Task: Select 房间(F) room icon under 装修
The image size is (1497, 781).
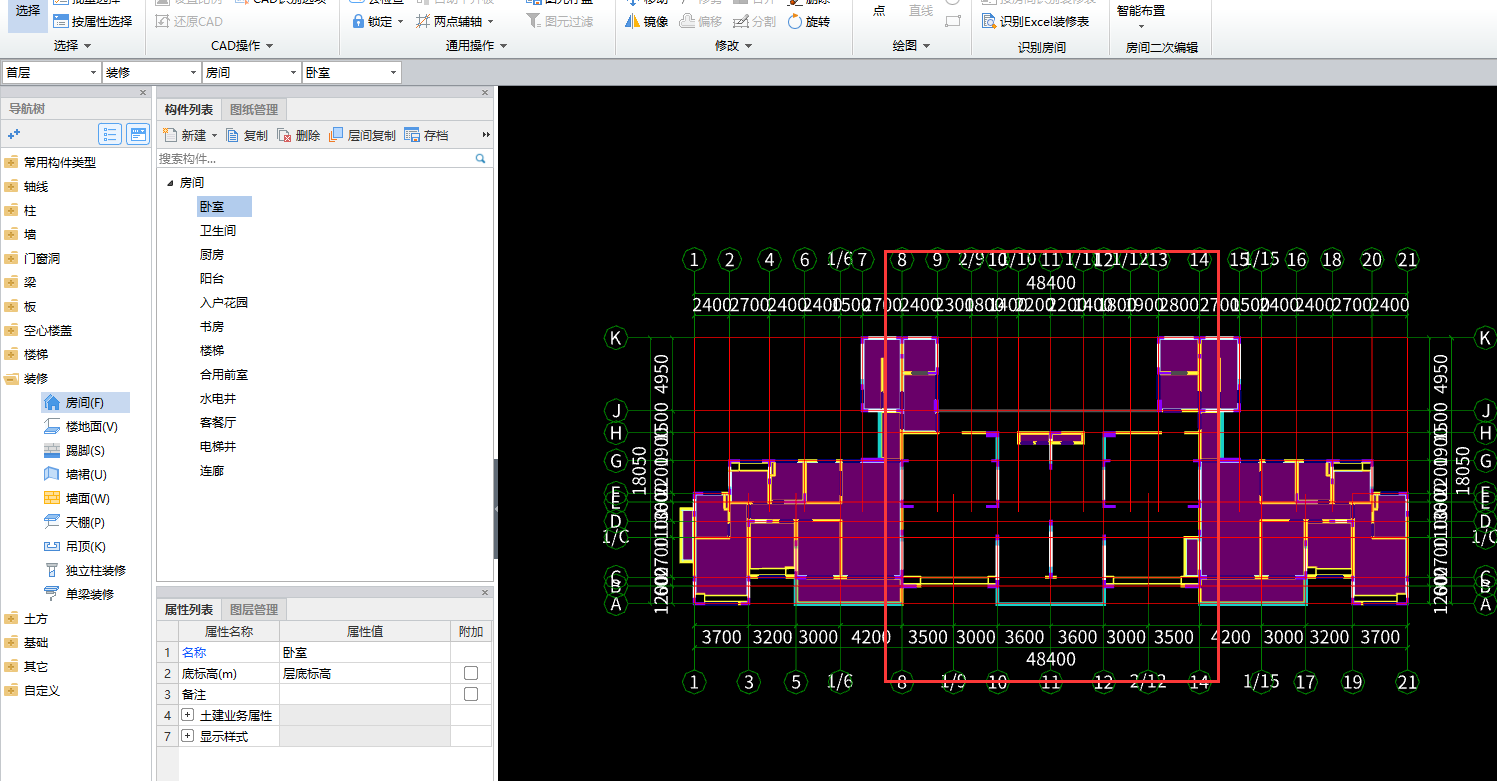Action: click(52, 402)
